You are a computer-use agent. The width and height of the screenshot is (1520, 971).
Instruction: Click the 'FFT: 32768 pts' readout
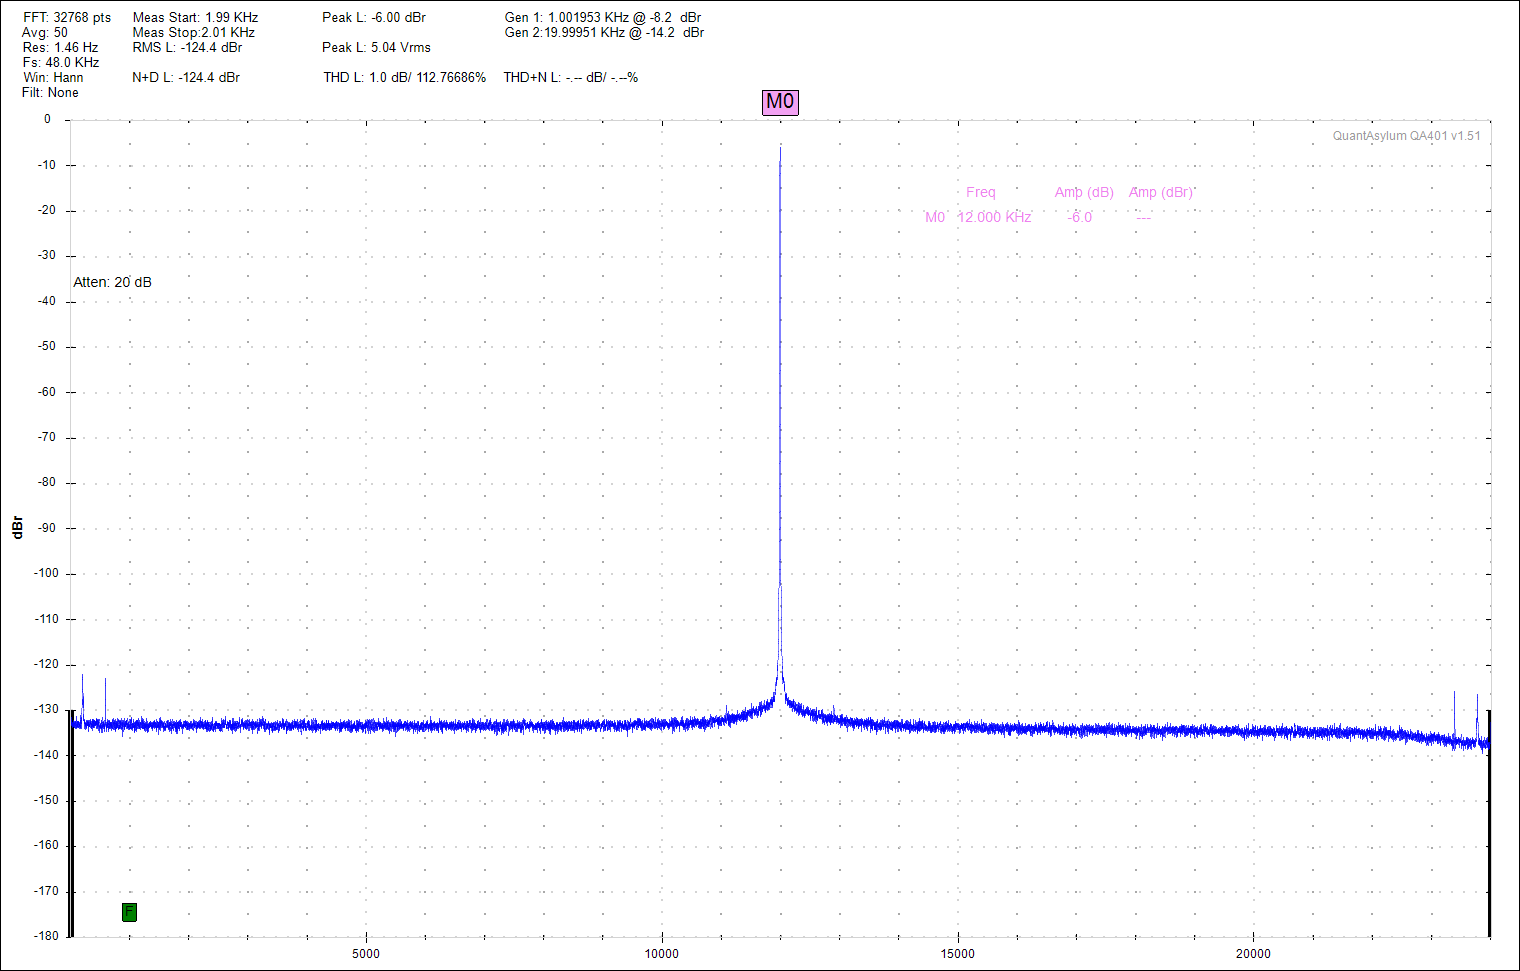[x=67, y=18]
